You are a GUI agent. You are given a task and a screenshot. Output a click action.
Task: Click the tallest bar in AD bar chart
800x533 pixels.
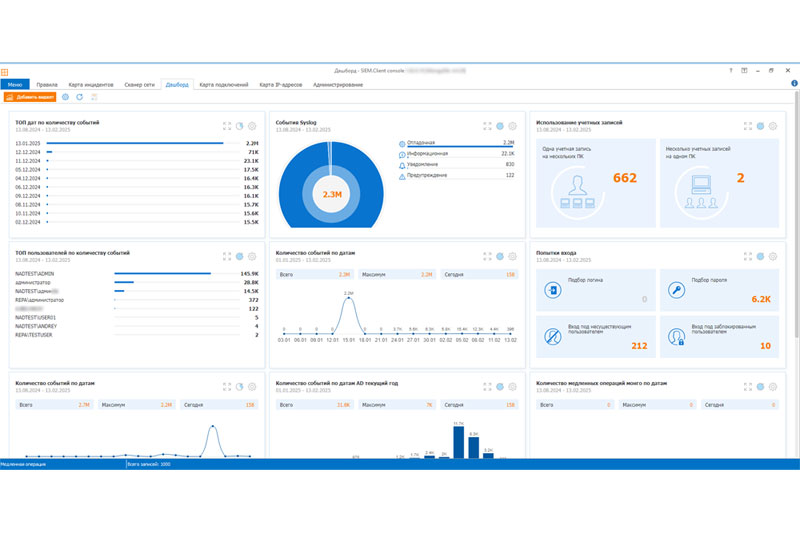click(459, 442)
